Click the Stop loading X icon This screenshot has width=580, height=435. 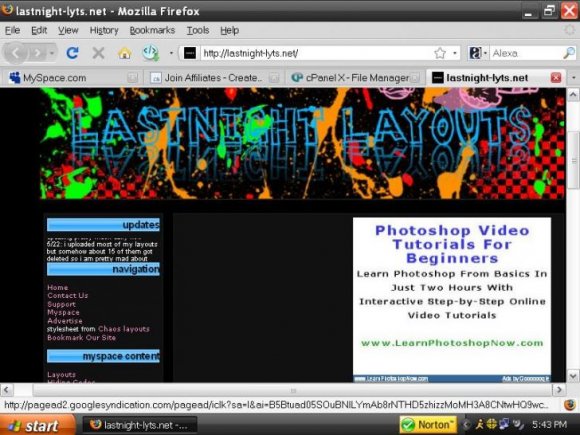point(98,53)
